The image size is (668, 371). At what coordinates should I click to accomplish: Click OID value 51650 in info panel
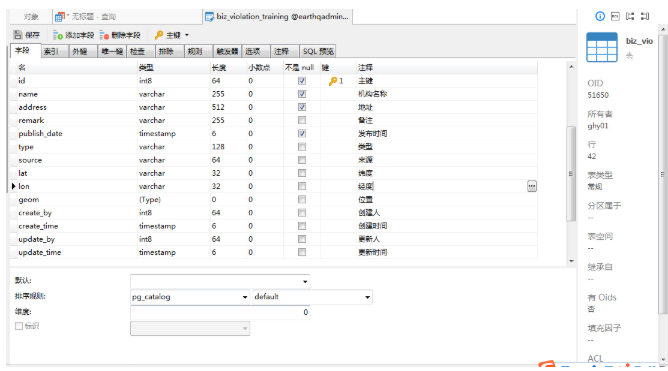(598, 95)
